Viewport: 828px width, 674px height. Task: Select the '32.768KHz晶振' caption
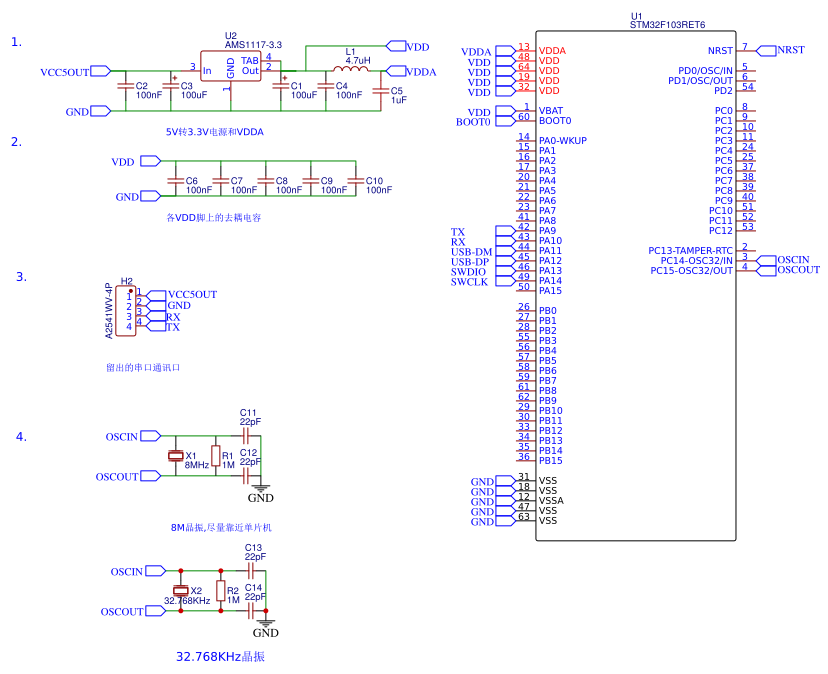click(220, 656)
